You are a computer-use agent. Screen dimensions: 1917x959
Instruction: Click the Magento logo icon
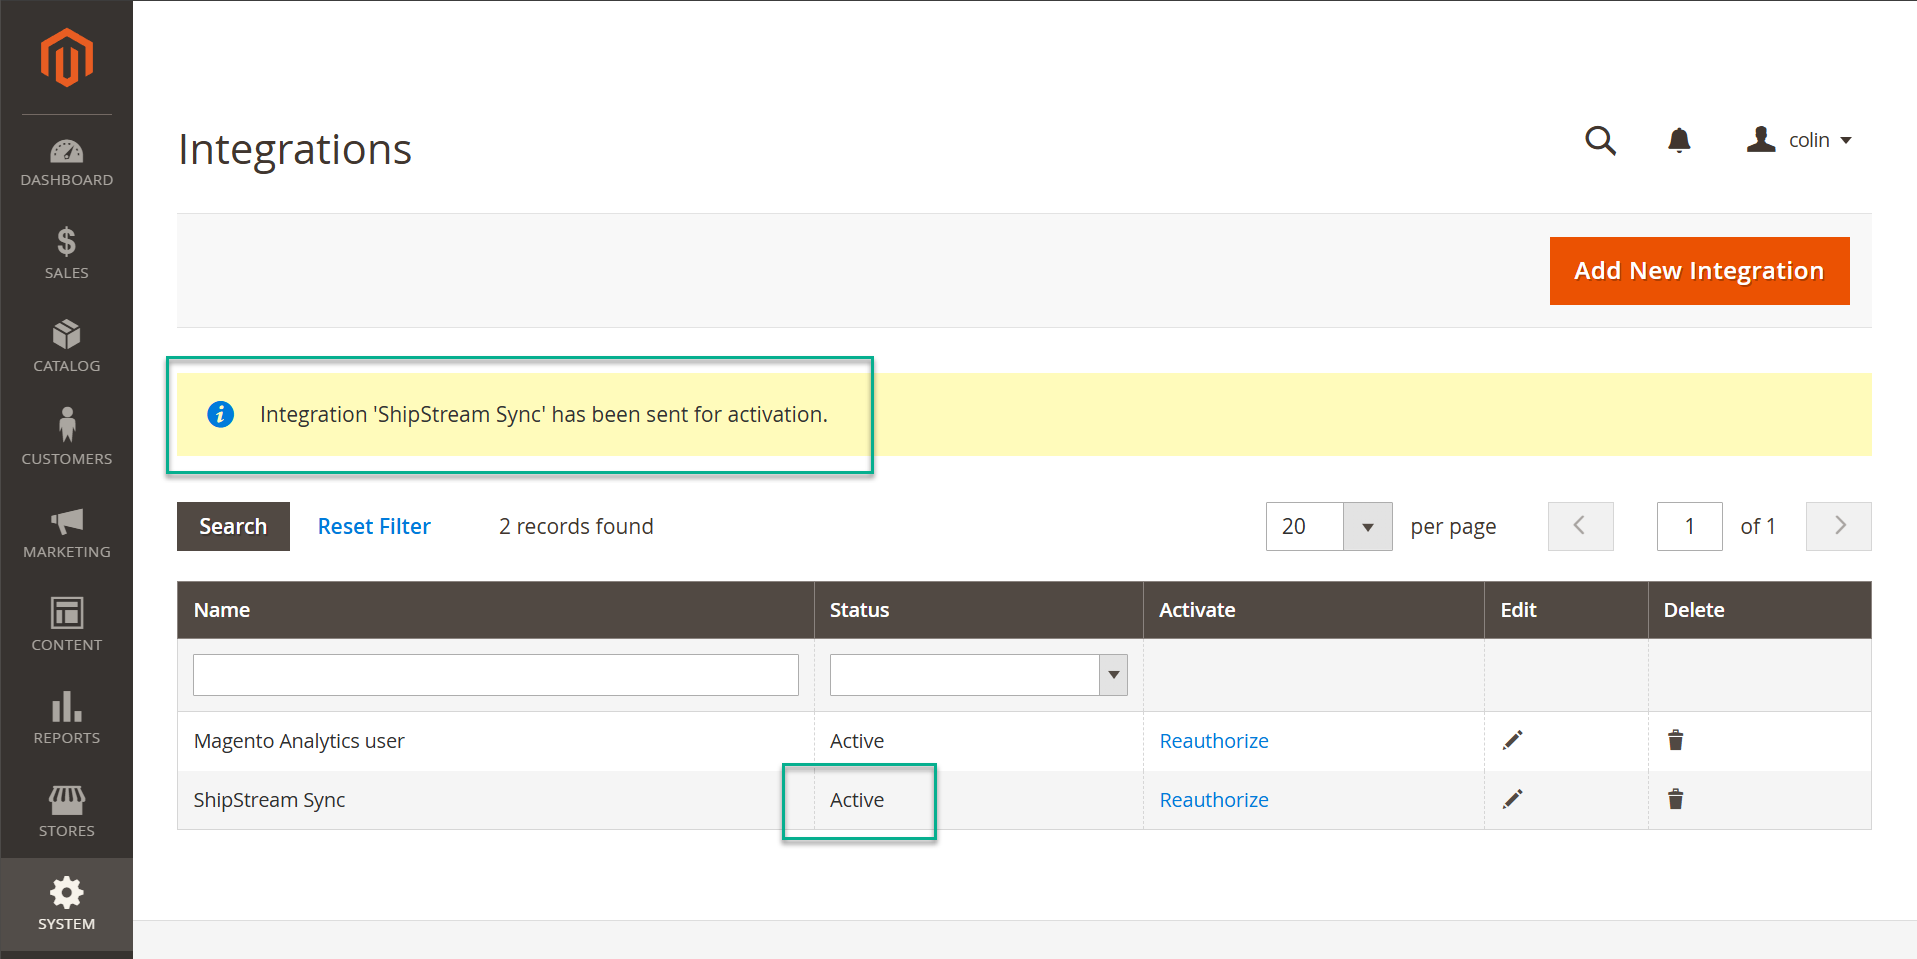point(66,58)
